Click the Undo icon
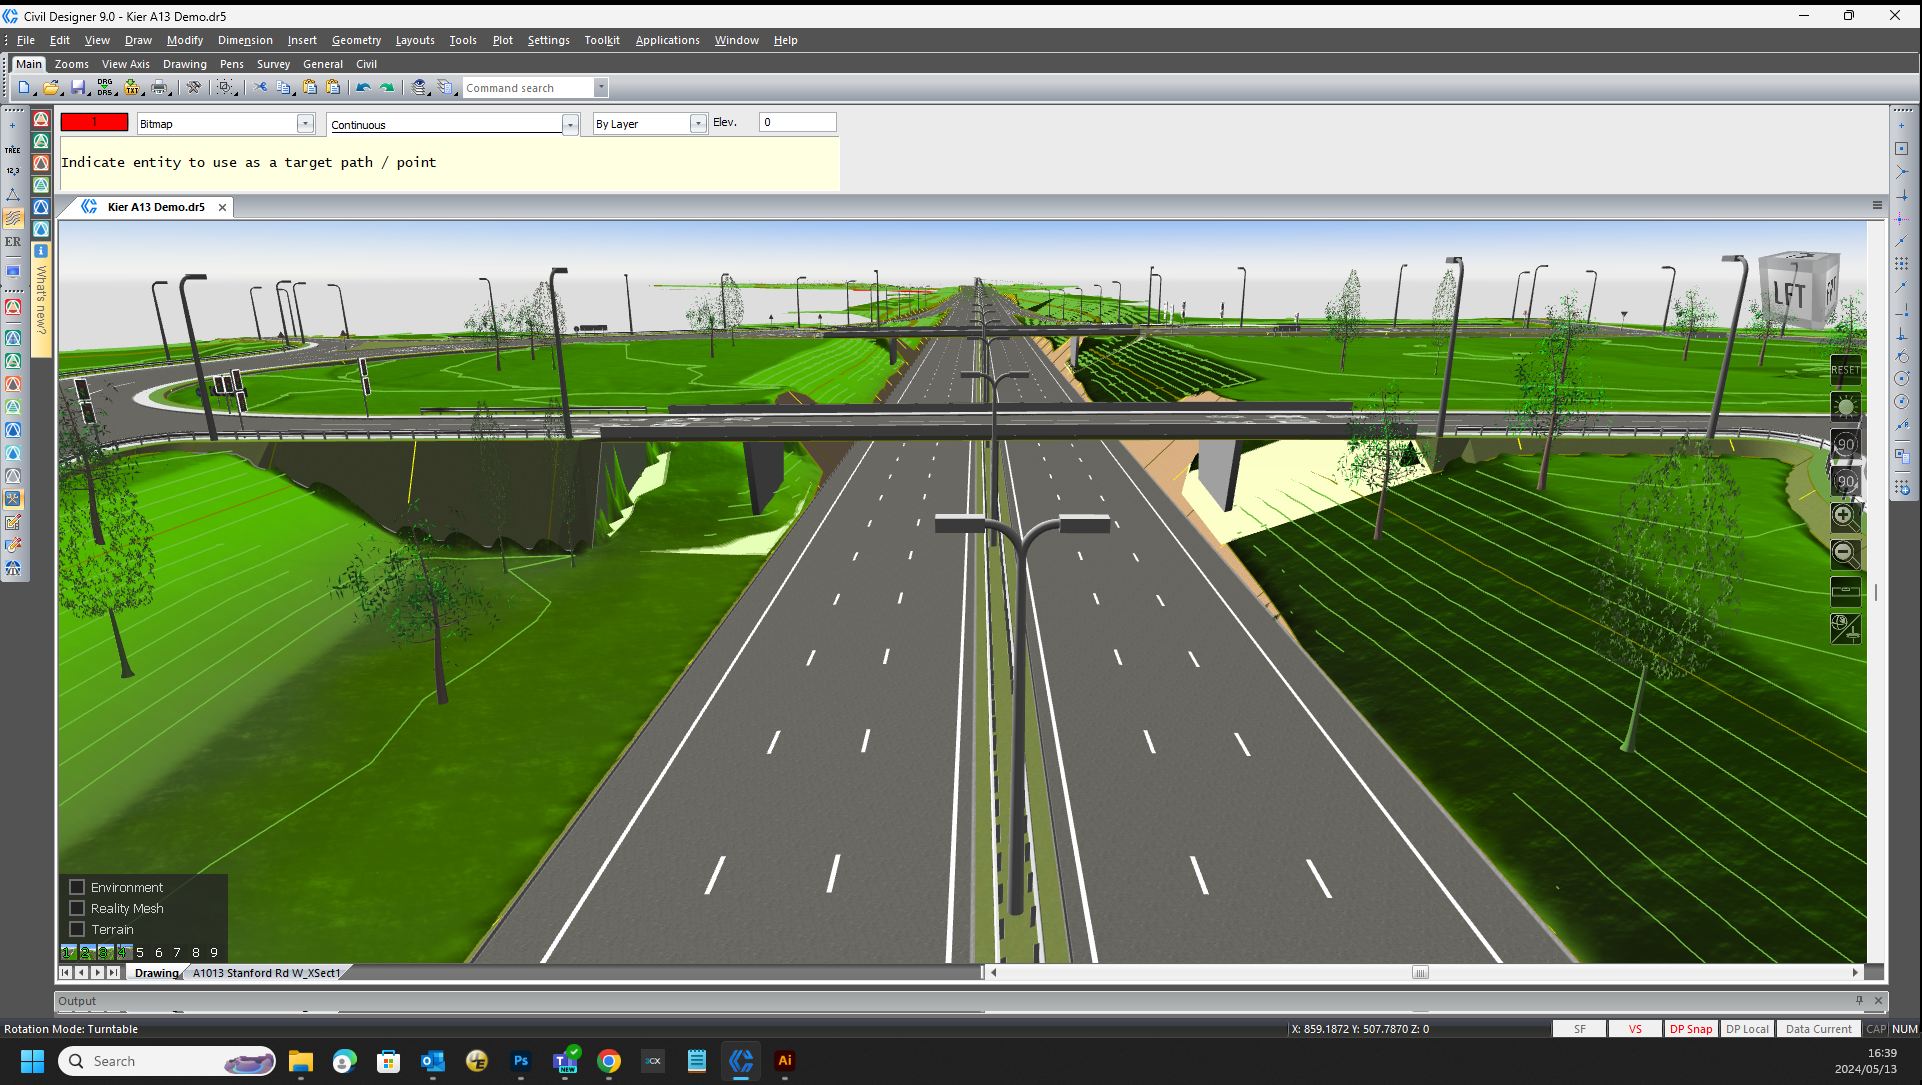Viewport: 1922px width, 1085px height. (x=361, y=87)
